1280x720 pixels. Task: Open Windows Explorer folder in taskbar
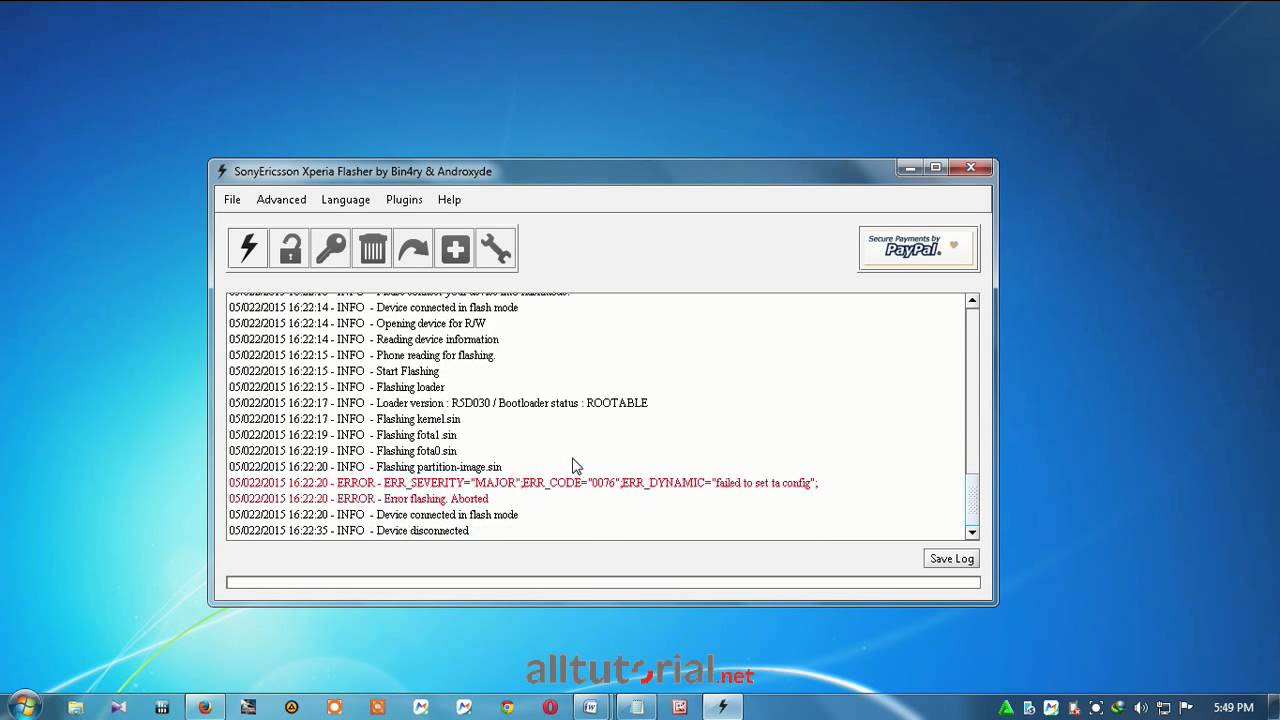point(75,707)
